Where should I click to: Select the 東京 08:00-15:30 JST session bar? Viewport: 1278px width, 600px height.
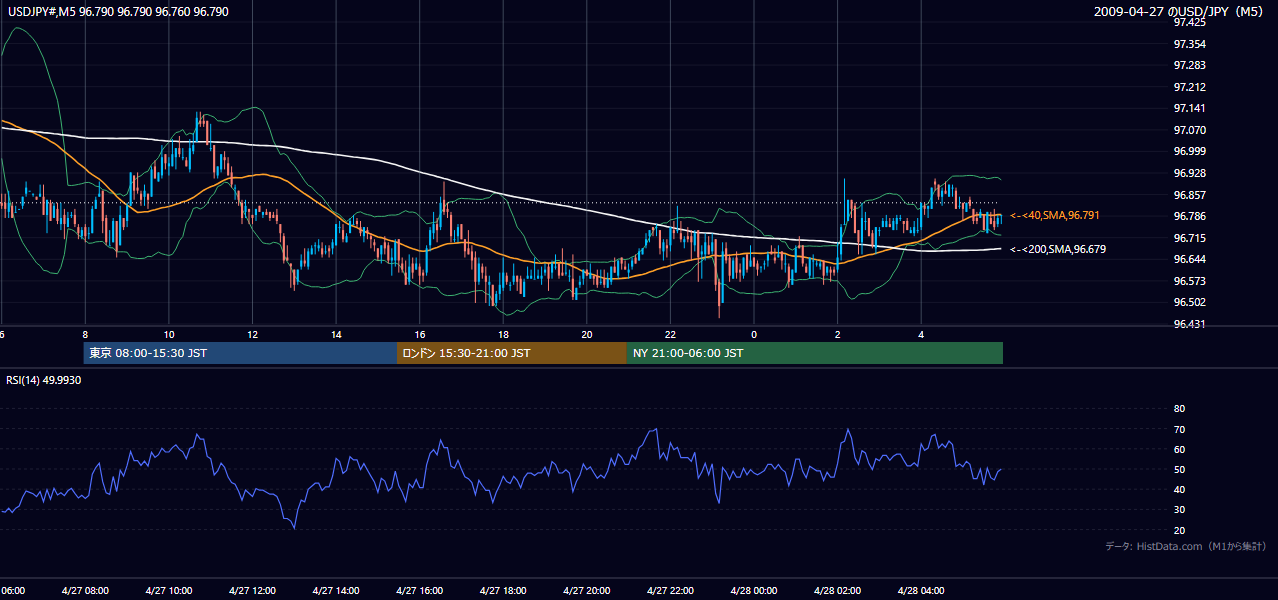pyautogui.click(x=240, y=353)
